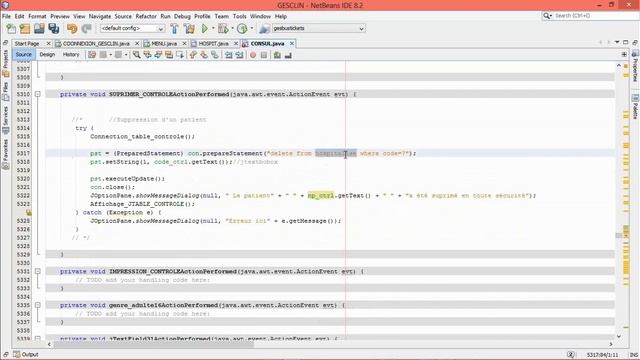The height and width of the screenshot is (360, 640).
Task: Open the Services side panel
Action: (5, 120)
